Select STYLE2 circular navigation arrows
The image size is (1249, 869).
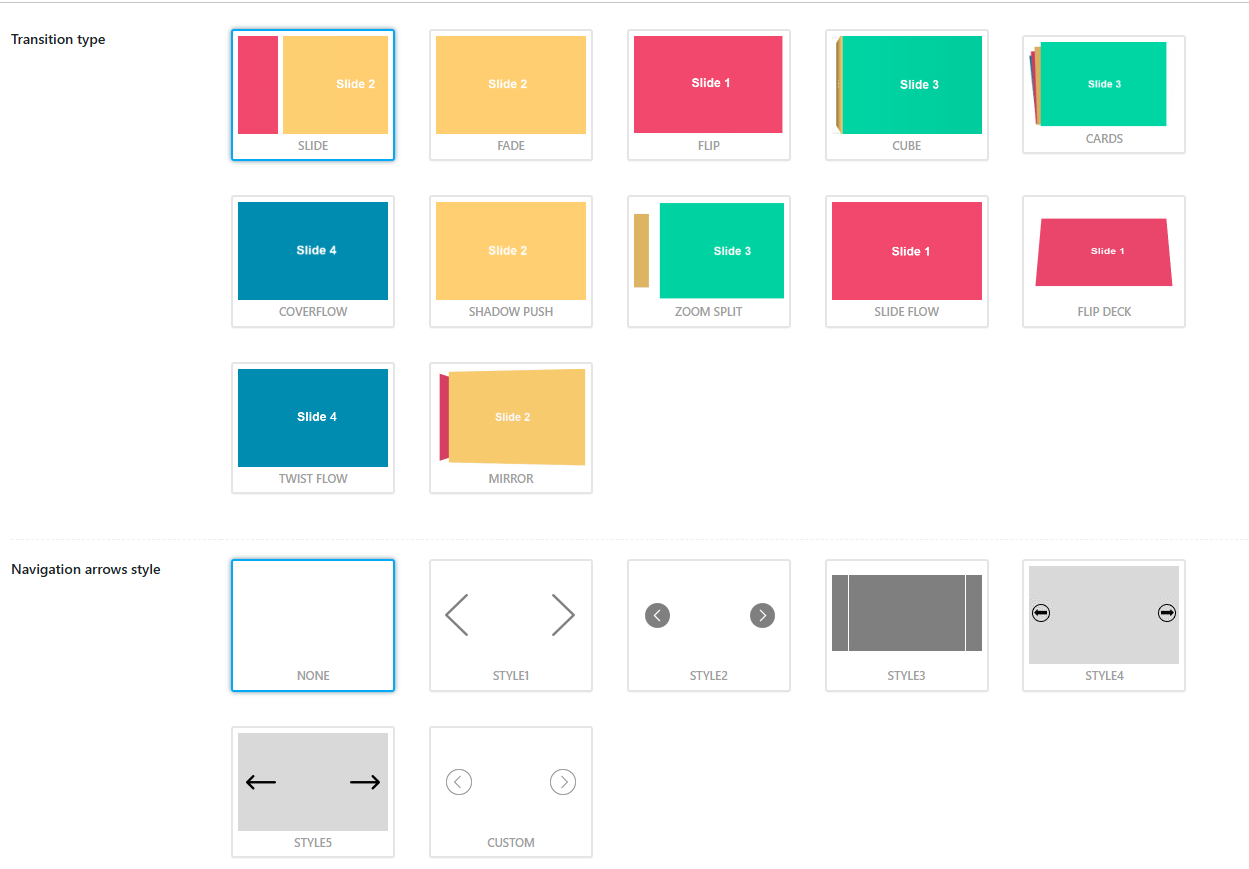click(x=708, y=625)
